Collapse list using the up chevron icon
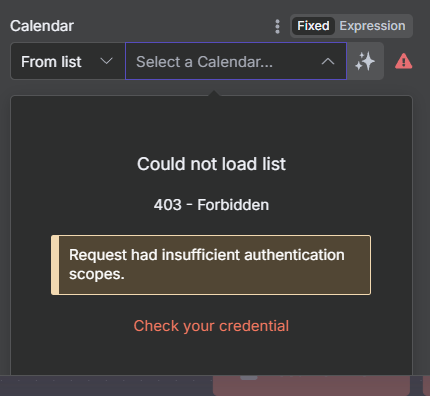The width and height of the screenshot is (430, 396). (328, 61)
